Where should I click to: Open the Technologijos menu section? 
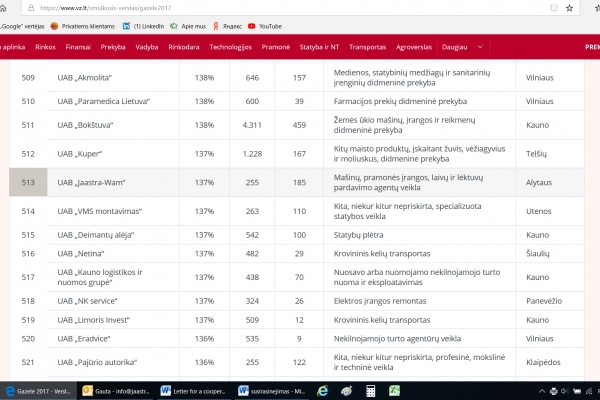click(230, 47)
